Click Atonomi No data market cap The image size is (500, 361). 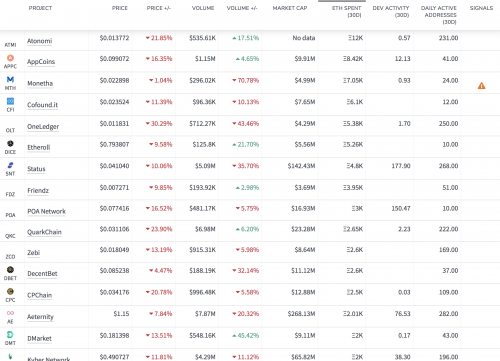(304, 38)
